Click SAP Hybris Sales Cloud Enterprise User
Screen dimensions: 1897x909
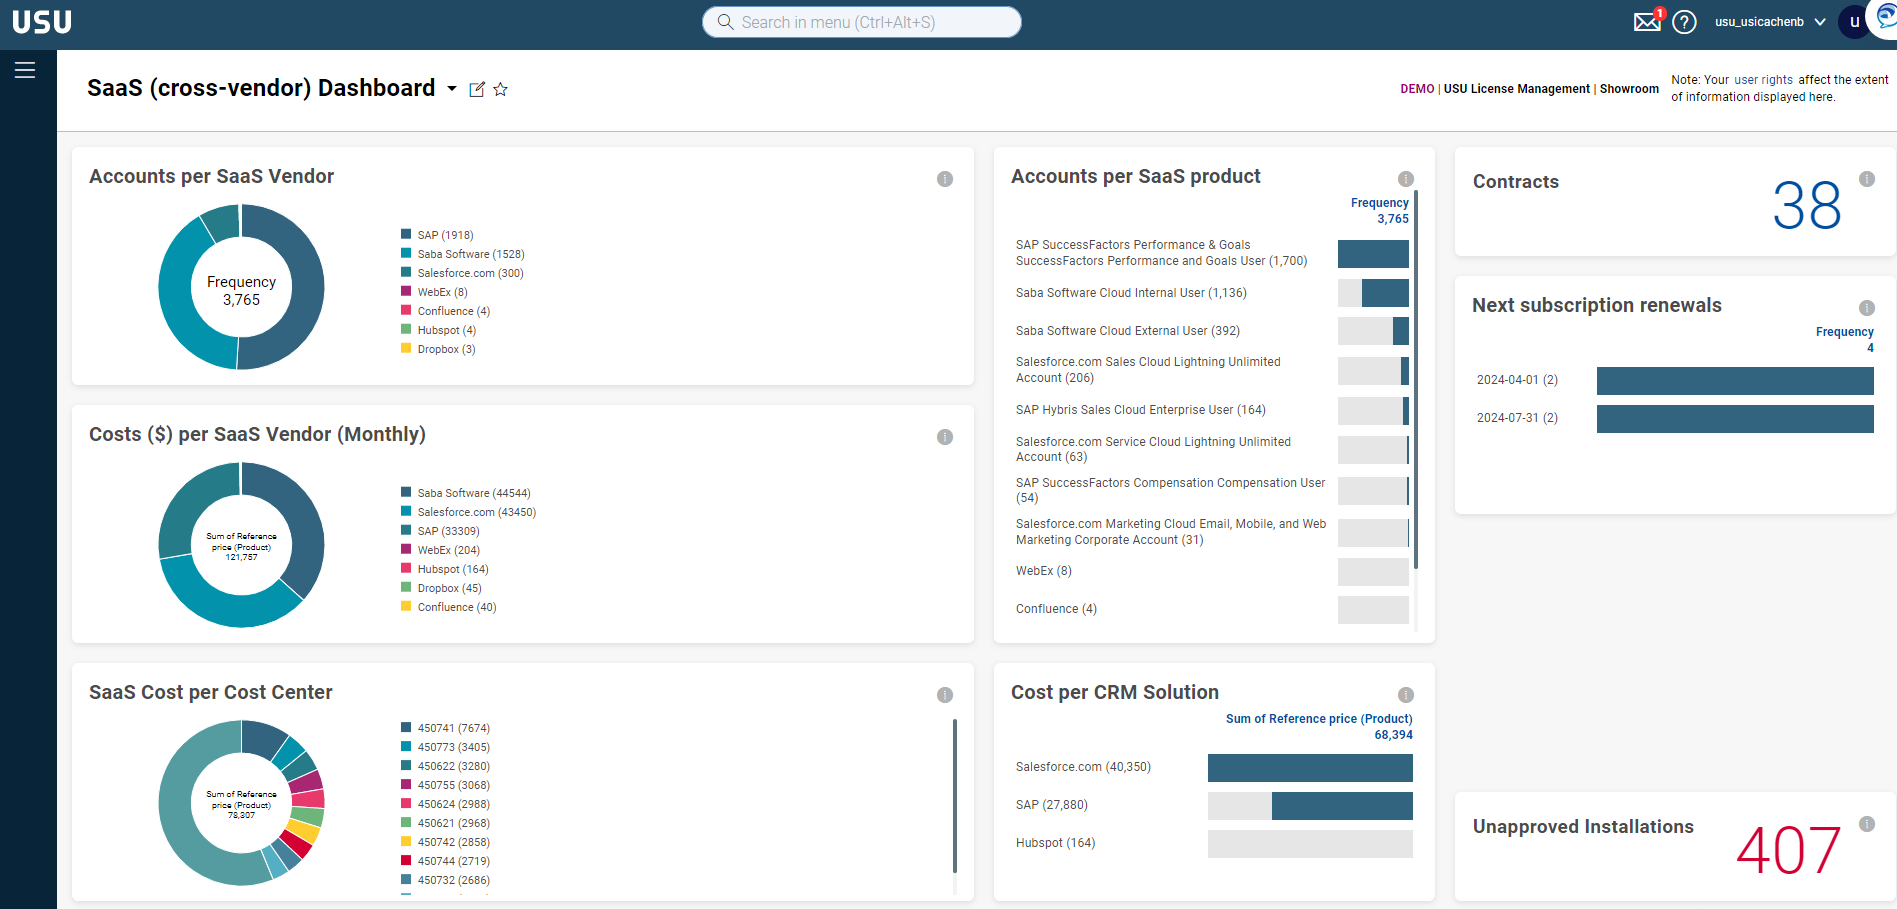pos(1212,410)
